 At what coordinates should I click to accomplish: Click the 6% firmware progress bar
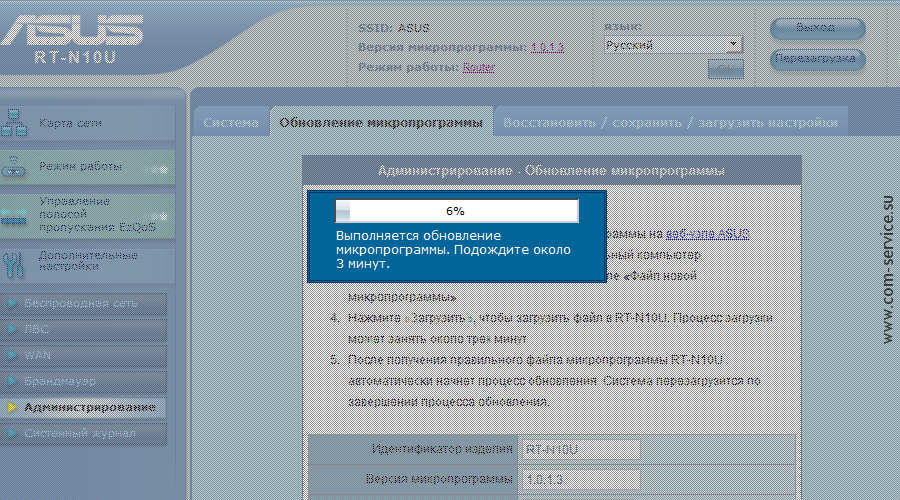[456, 211]
